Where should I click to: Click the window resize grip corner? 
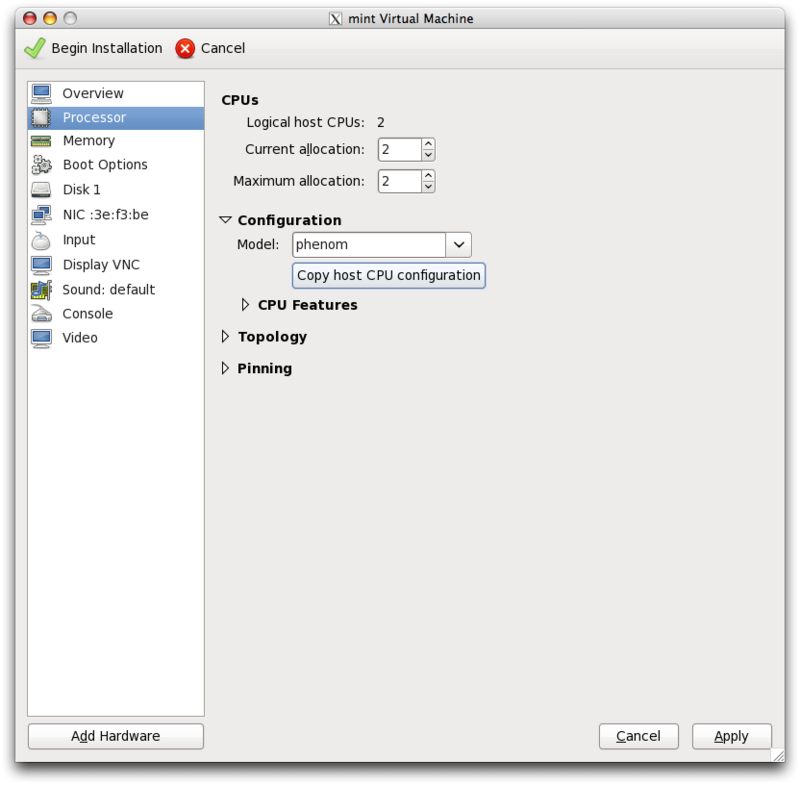click(778, 755)
